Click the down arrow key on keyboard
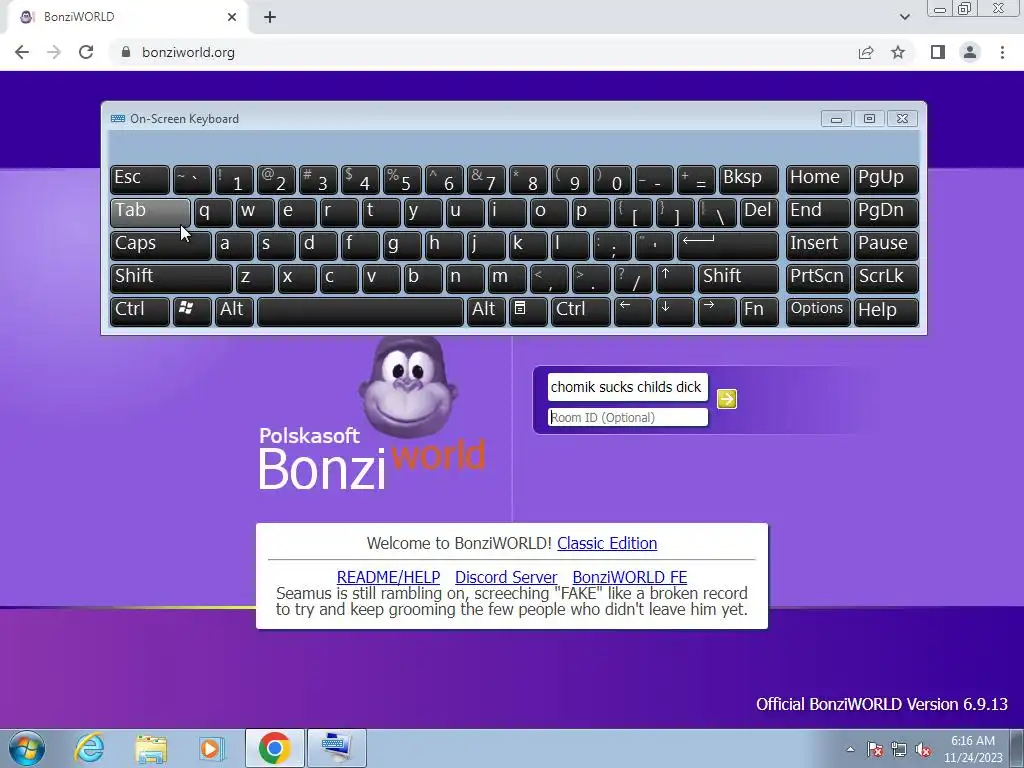 coord(675,310)
